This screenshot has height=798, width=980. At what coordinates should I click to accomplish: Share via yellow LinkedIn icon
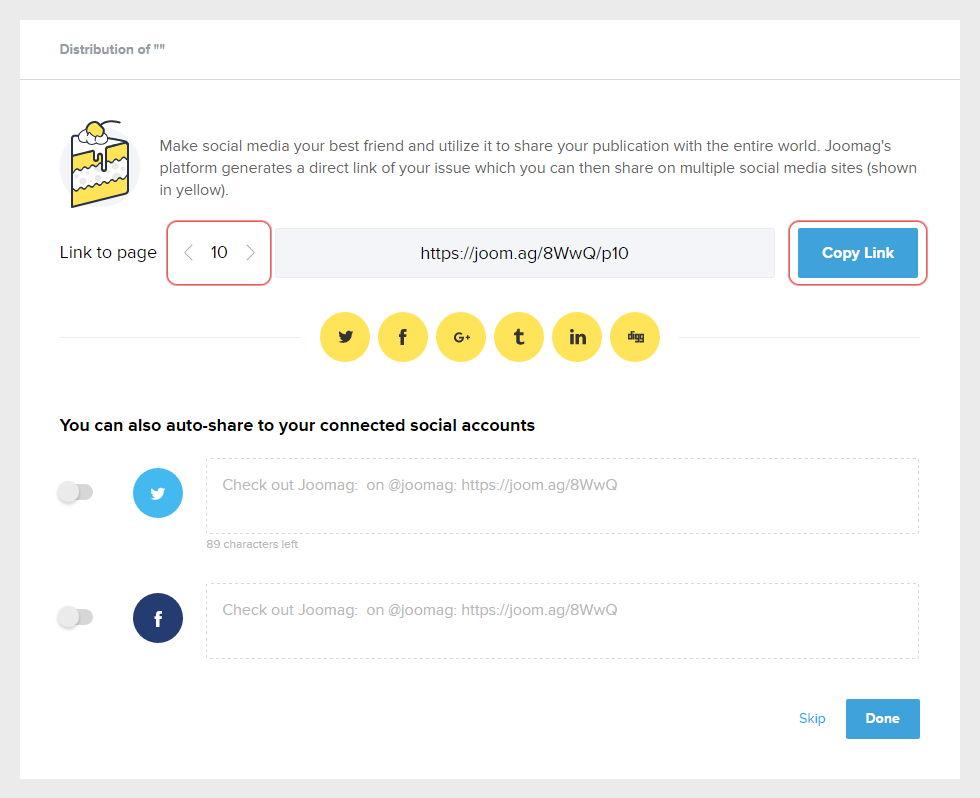(x=577, y=337)
